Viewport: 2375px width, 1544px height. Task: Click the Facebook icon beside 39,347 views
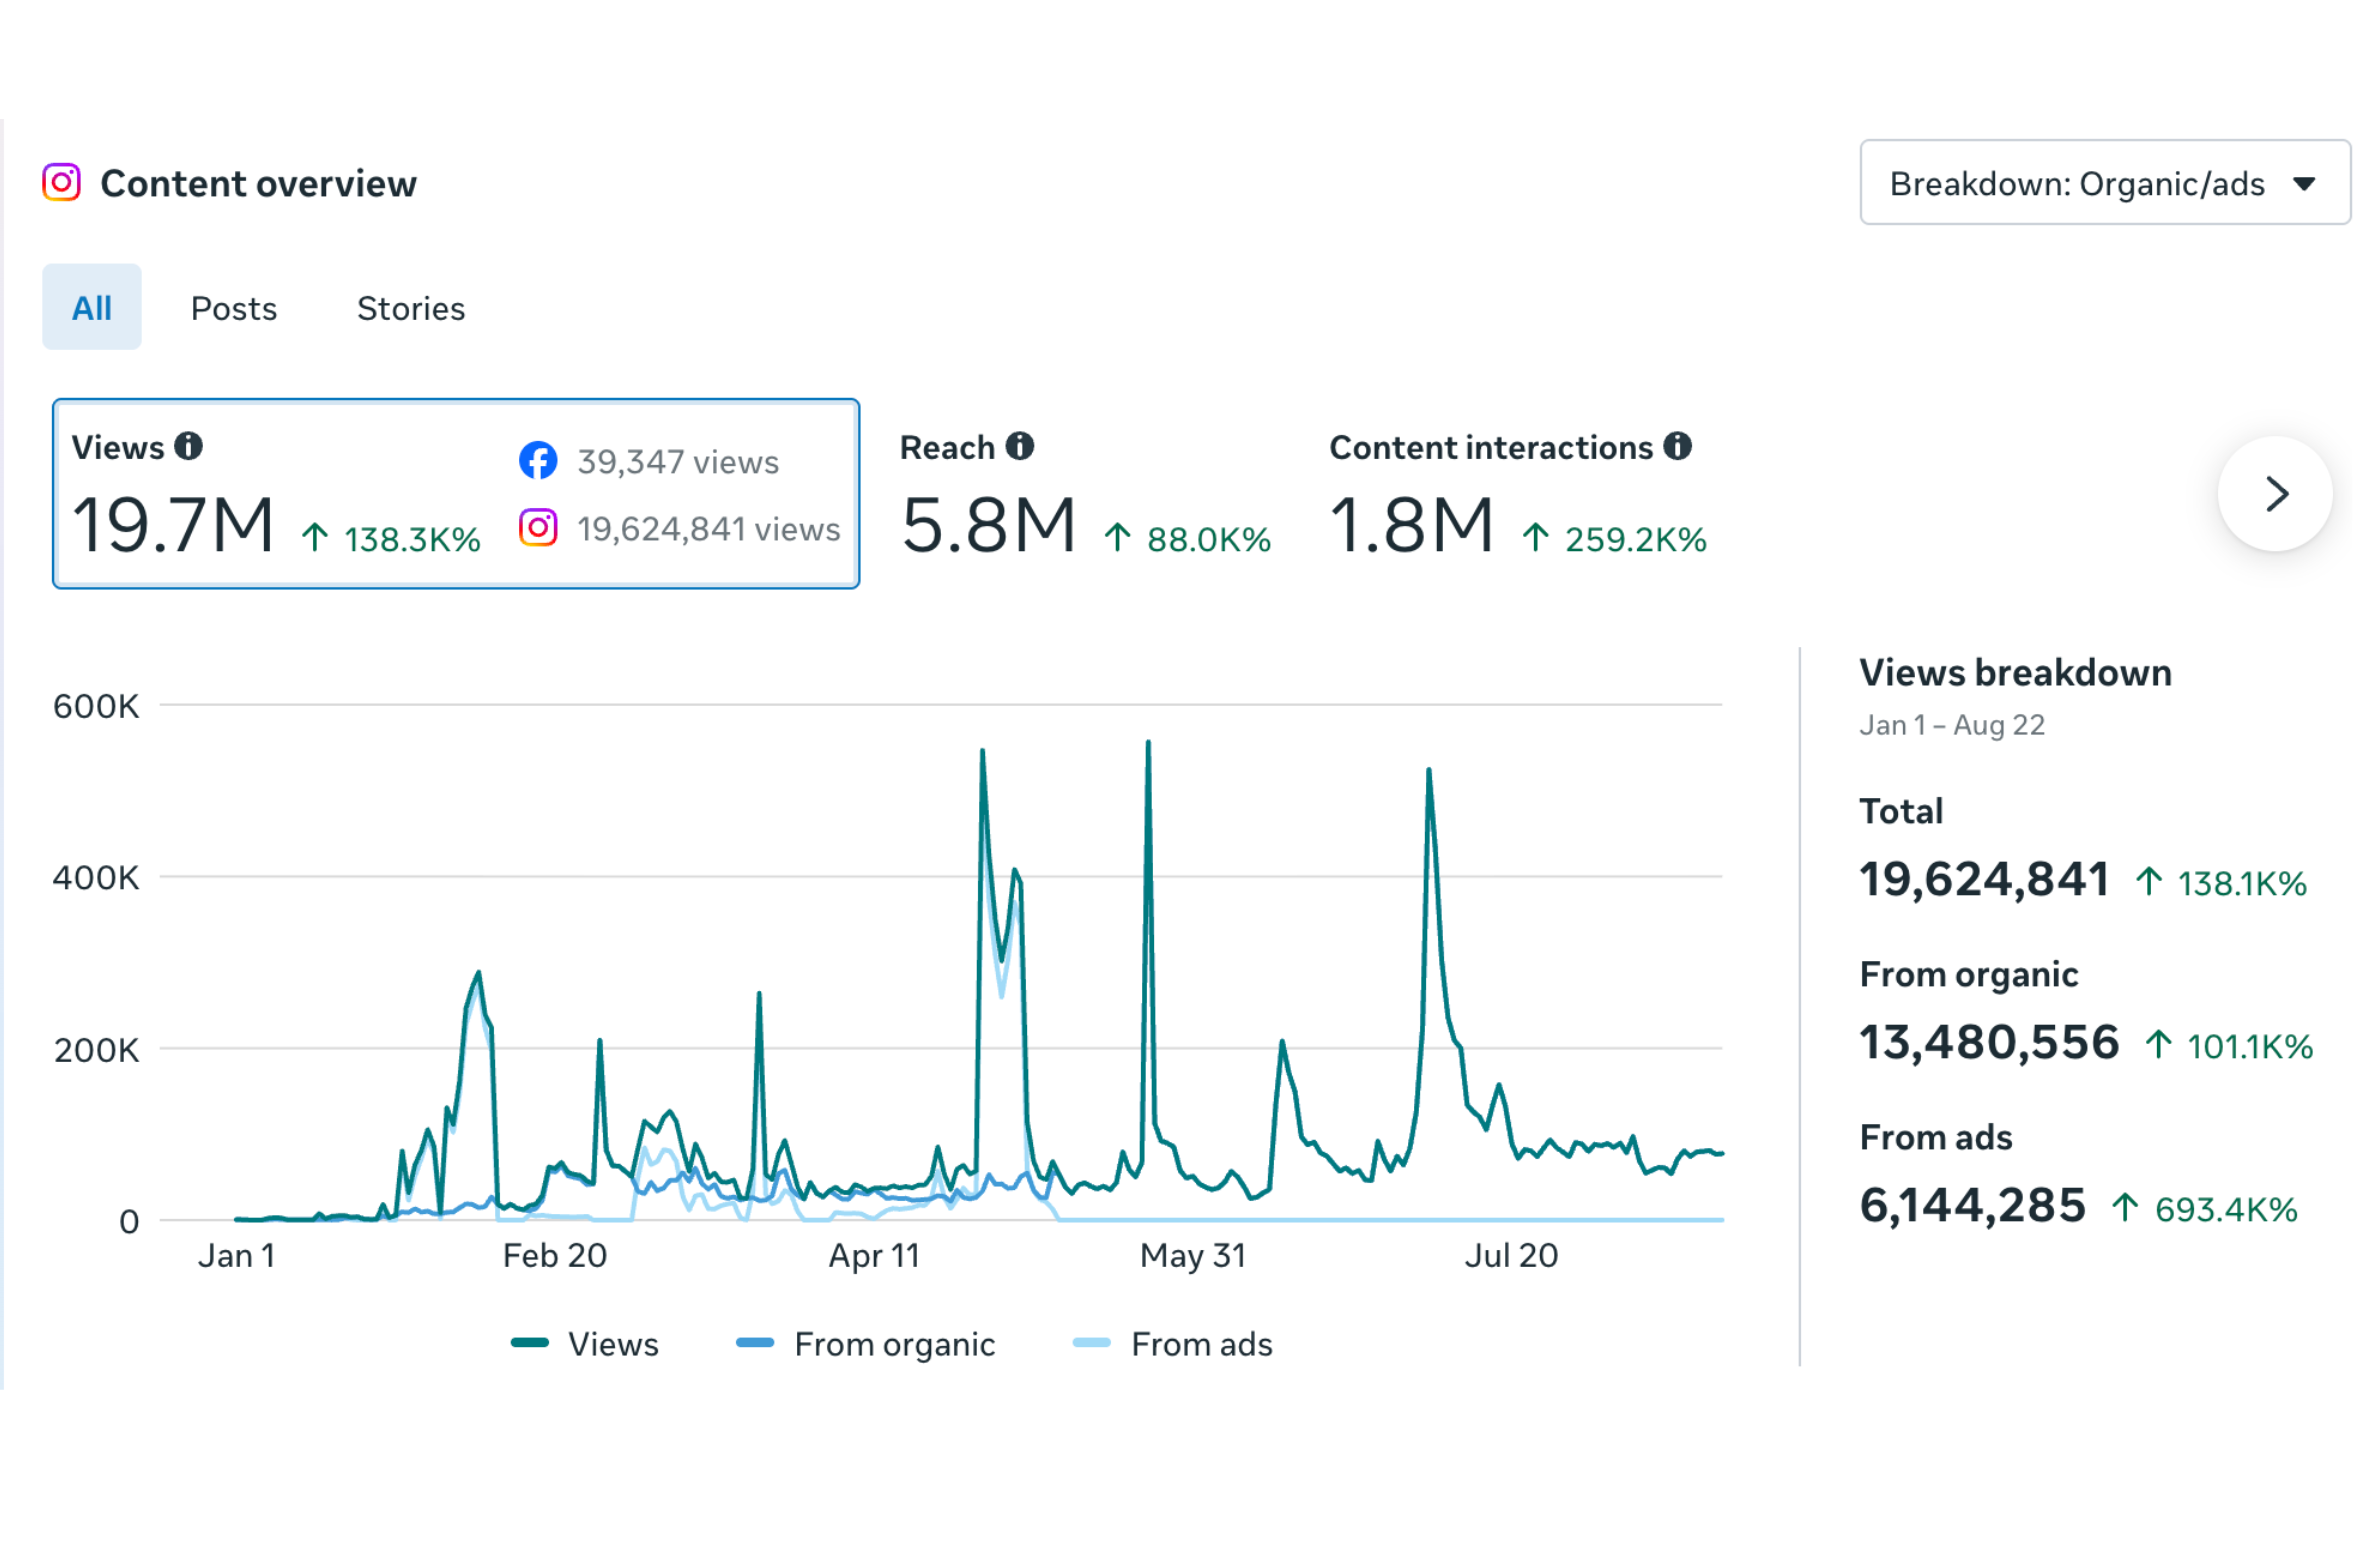(538, 460)
